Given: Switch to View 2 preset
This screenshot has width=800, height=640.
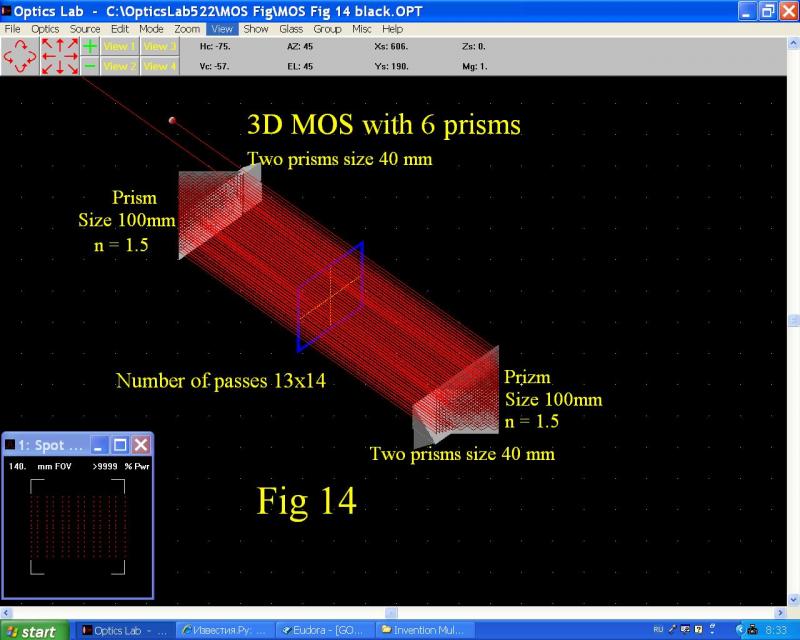Looking at the screenshot, I should 119,66.
